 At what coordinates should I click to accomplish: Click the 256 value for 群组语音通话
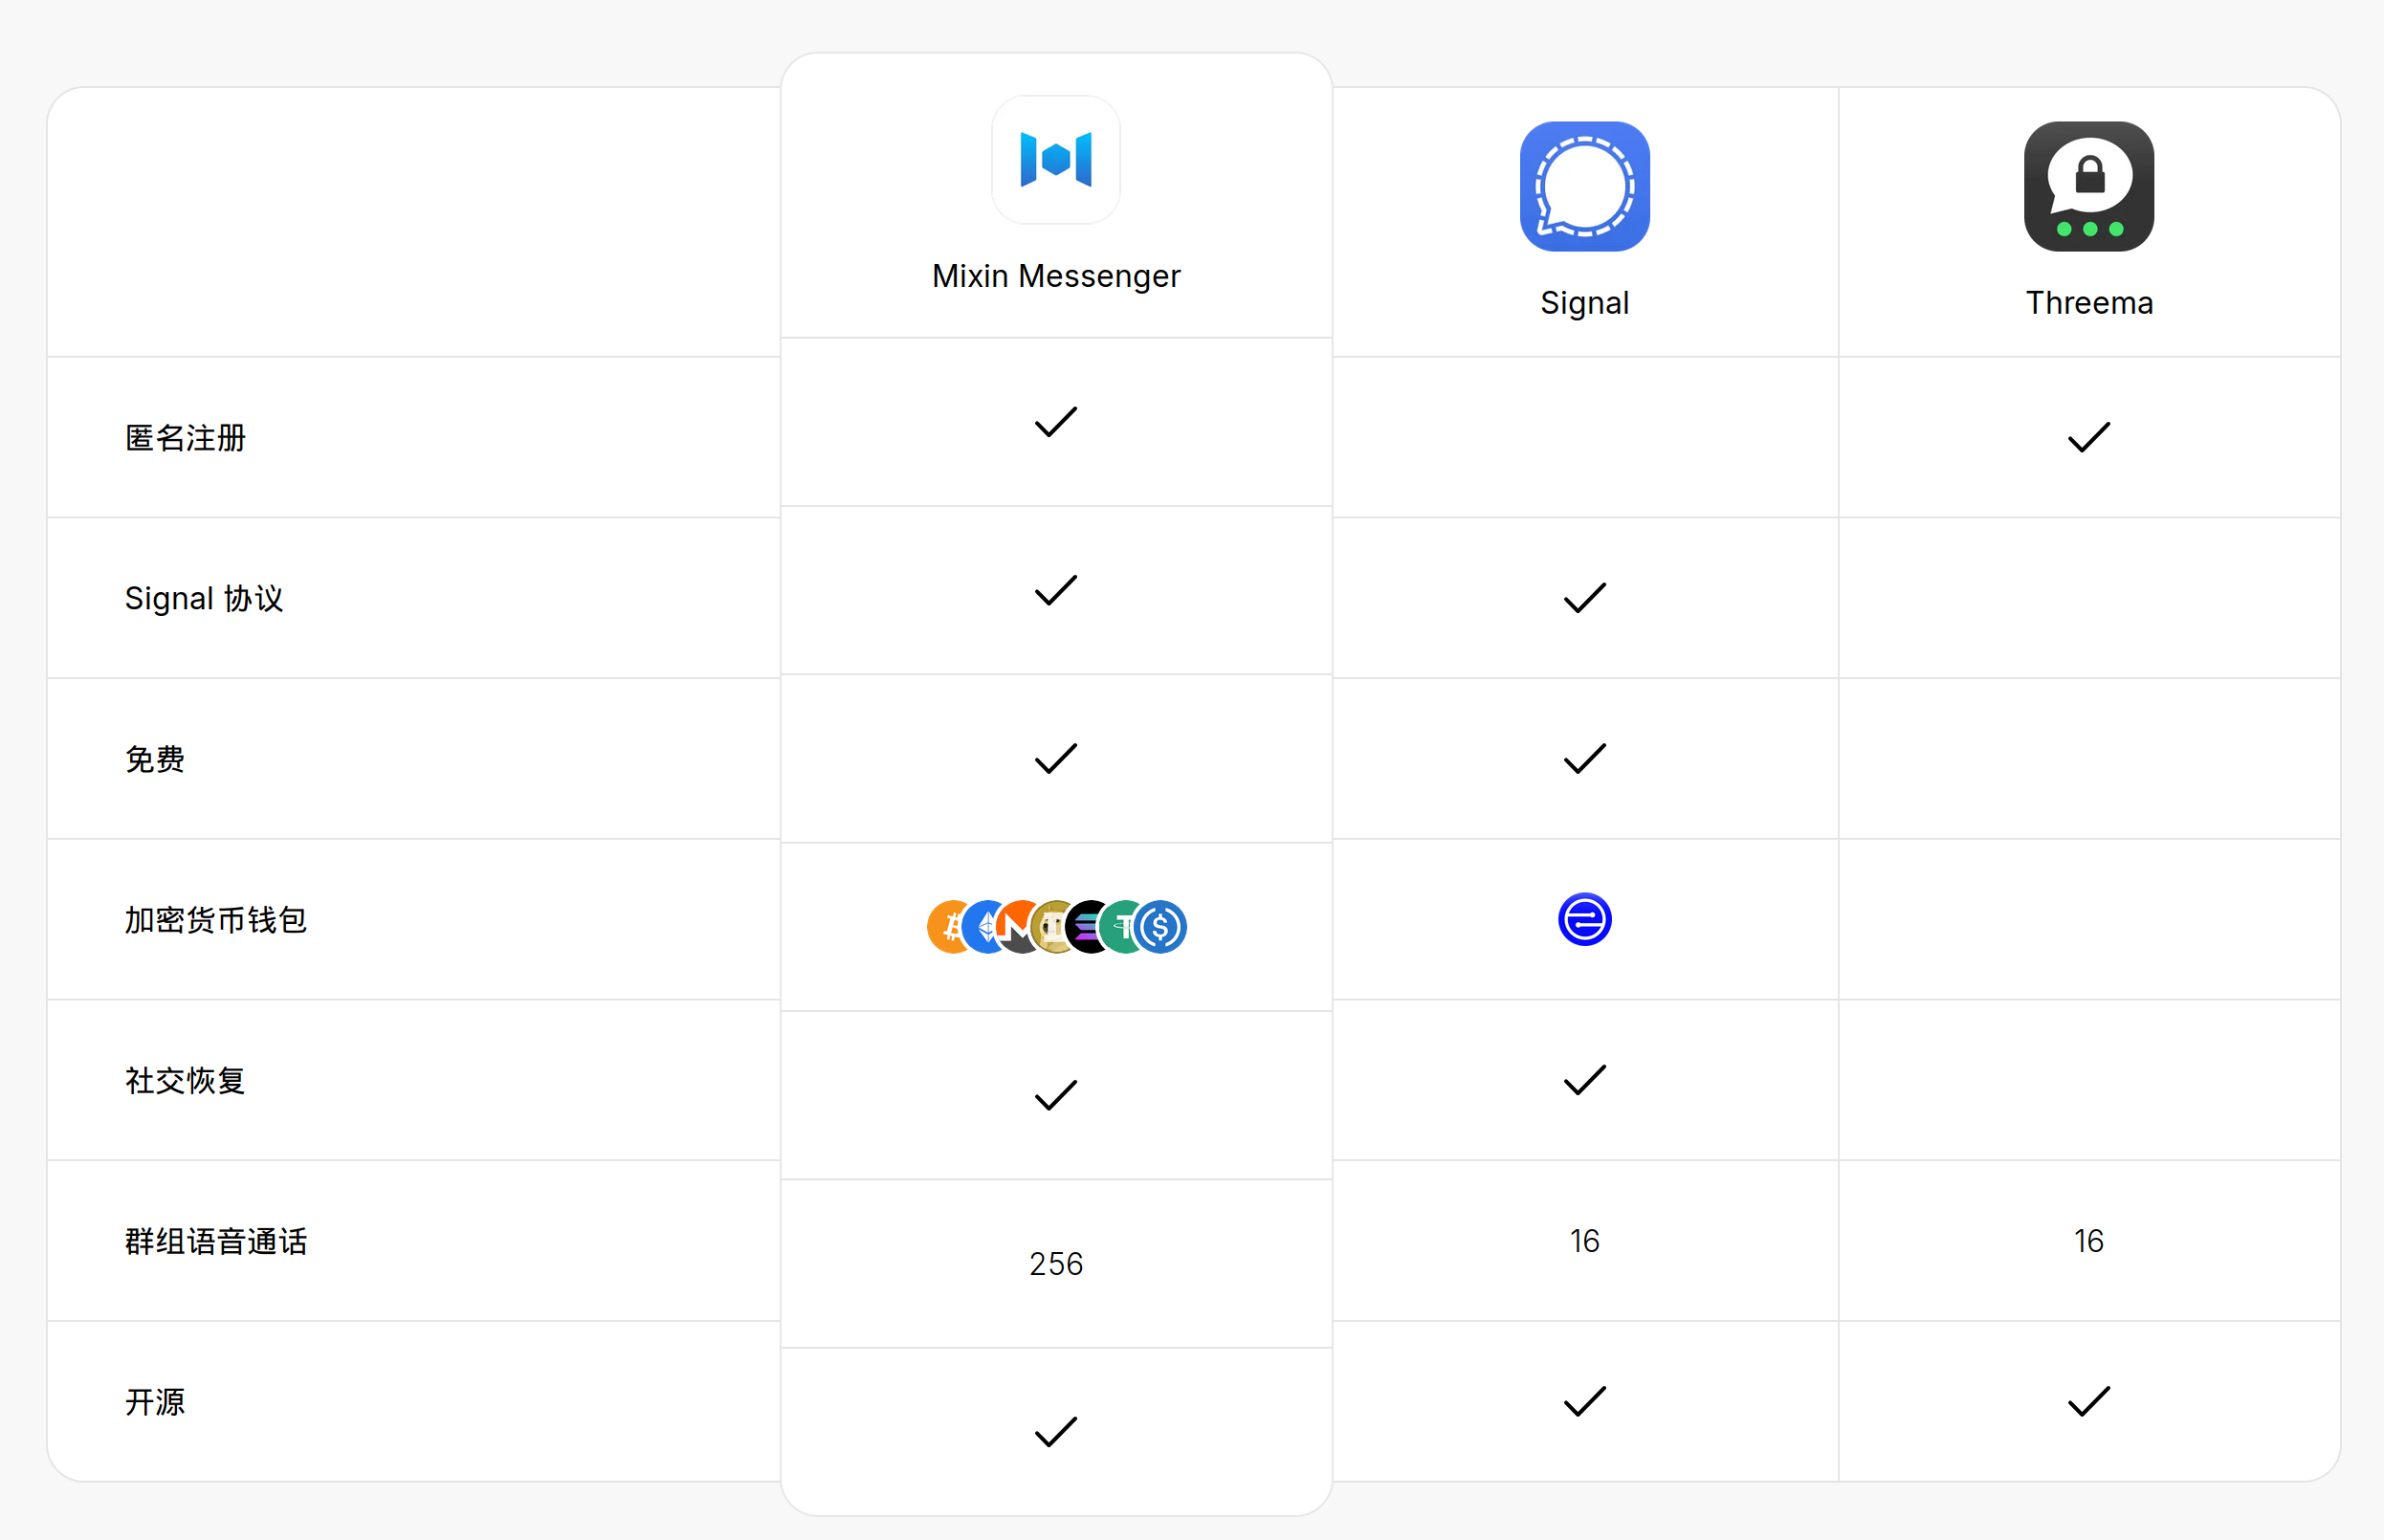pos(1055,1264)
